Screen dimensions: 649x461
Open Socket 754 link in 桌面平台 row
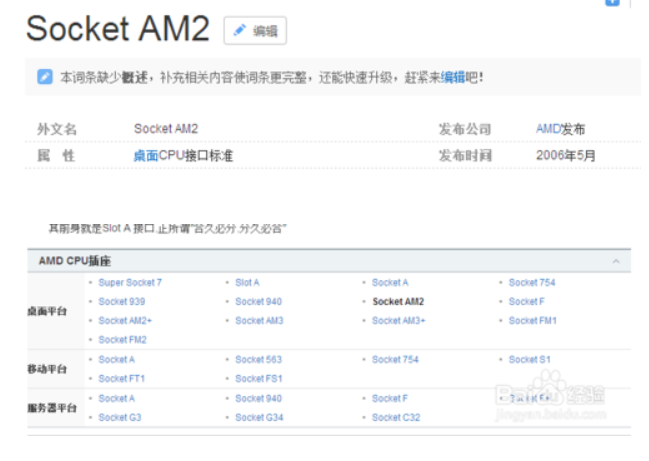(x=532, y=283)
